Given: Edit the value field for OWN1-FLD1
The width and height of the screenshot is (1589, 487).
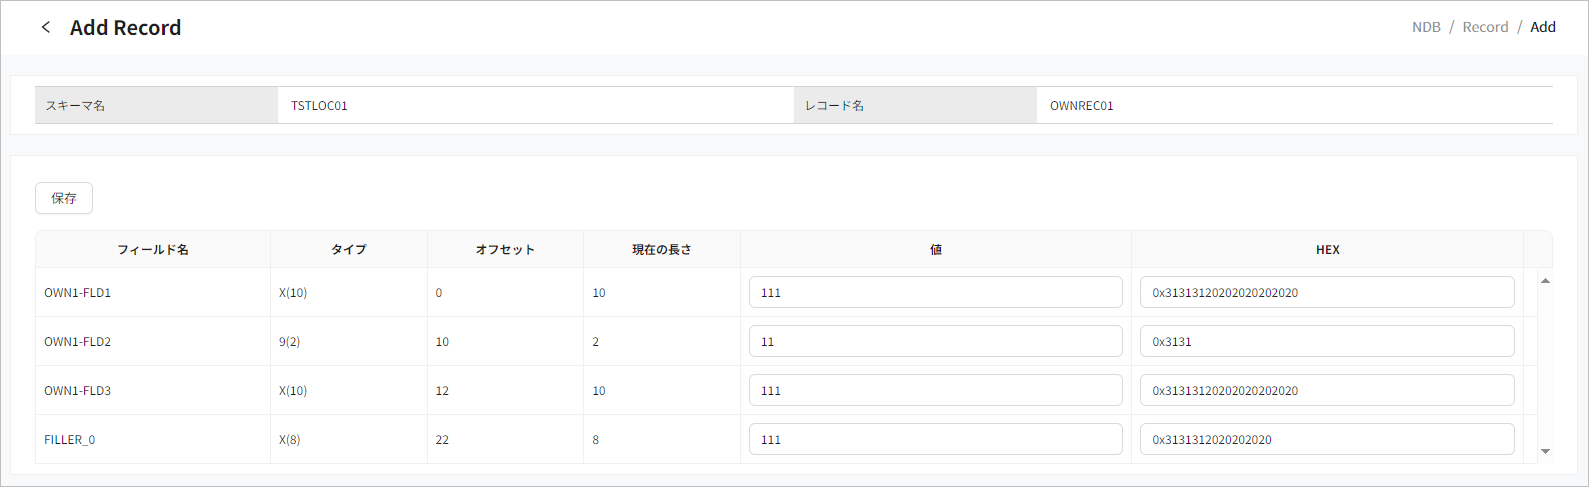Looking at the screenshot, I should pos(935,293).
